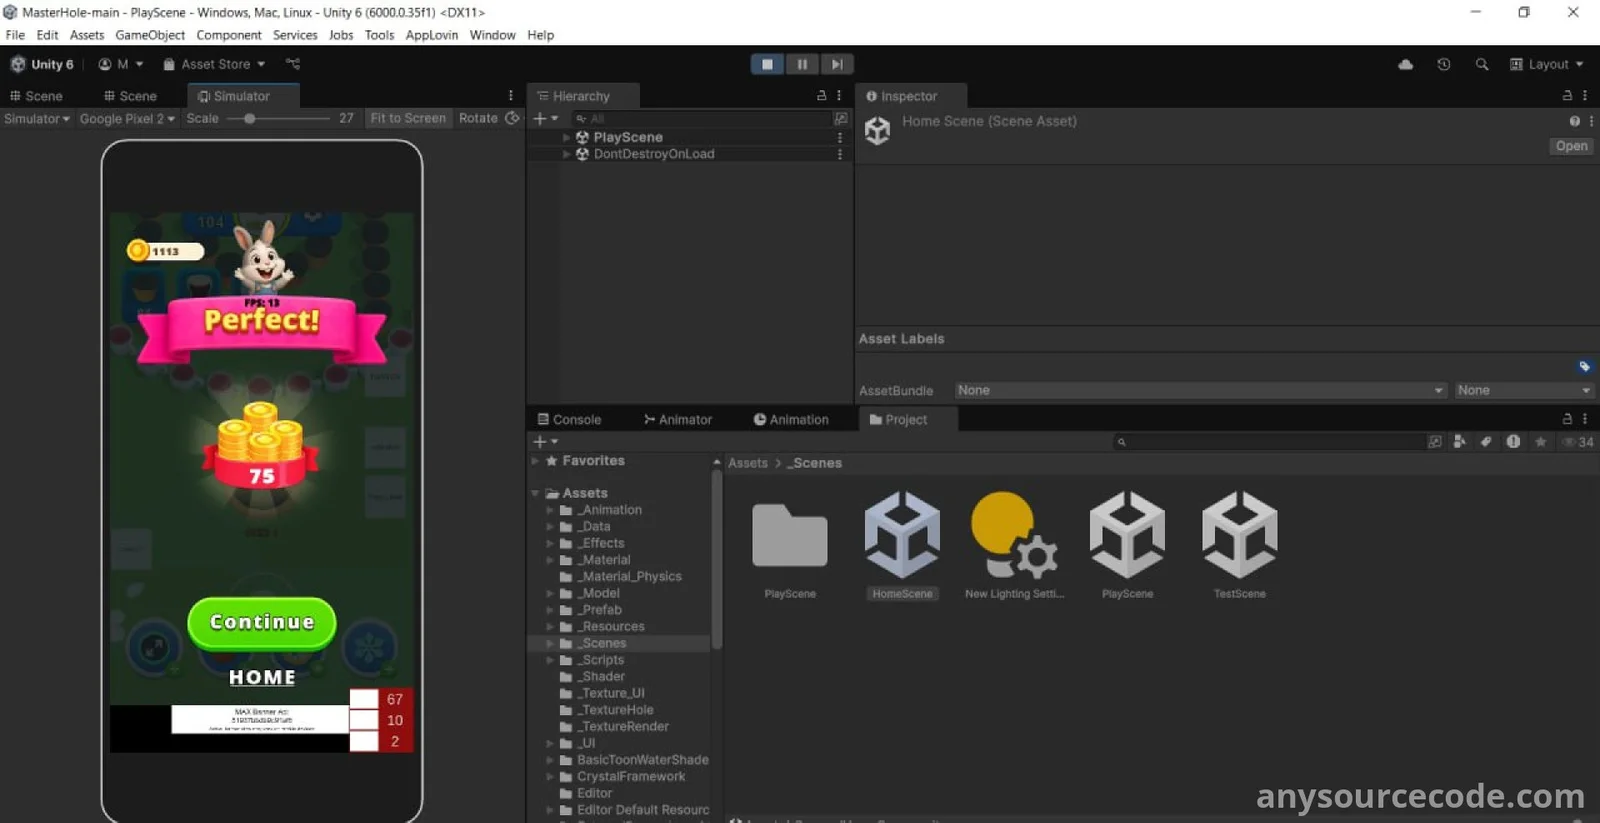
Task: Stop play mode with the Play button
Action: coord(767,64)
